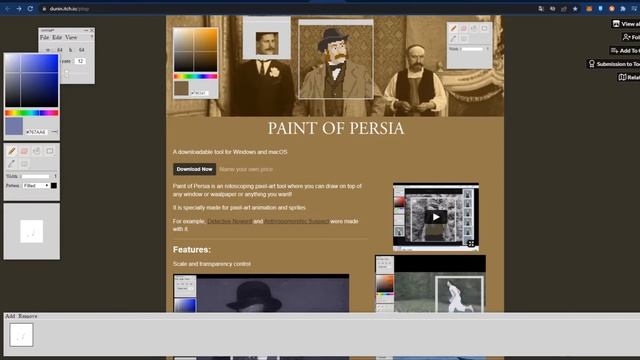Select the third tool icon beside the eraser

tap(37, 151)
